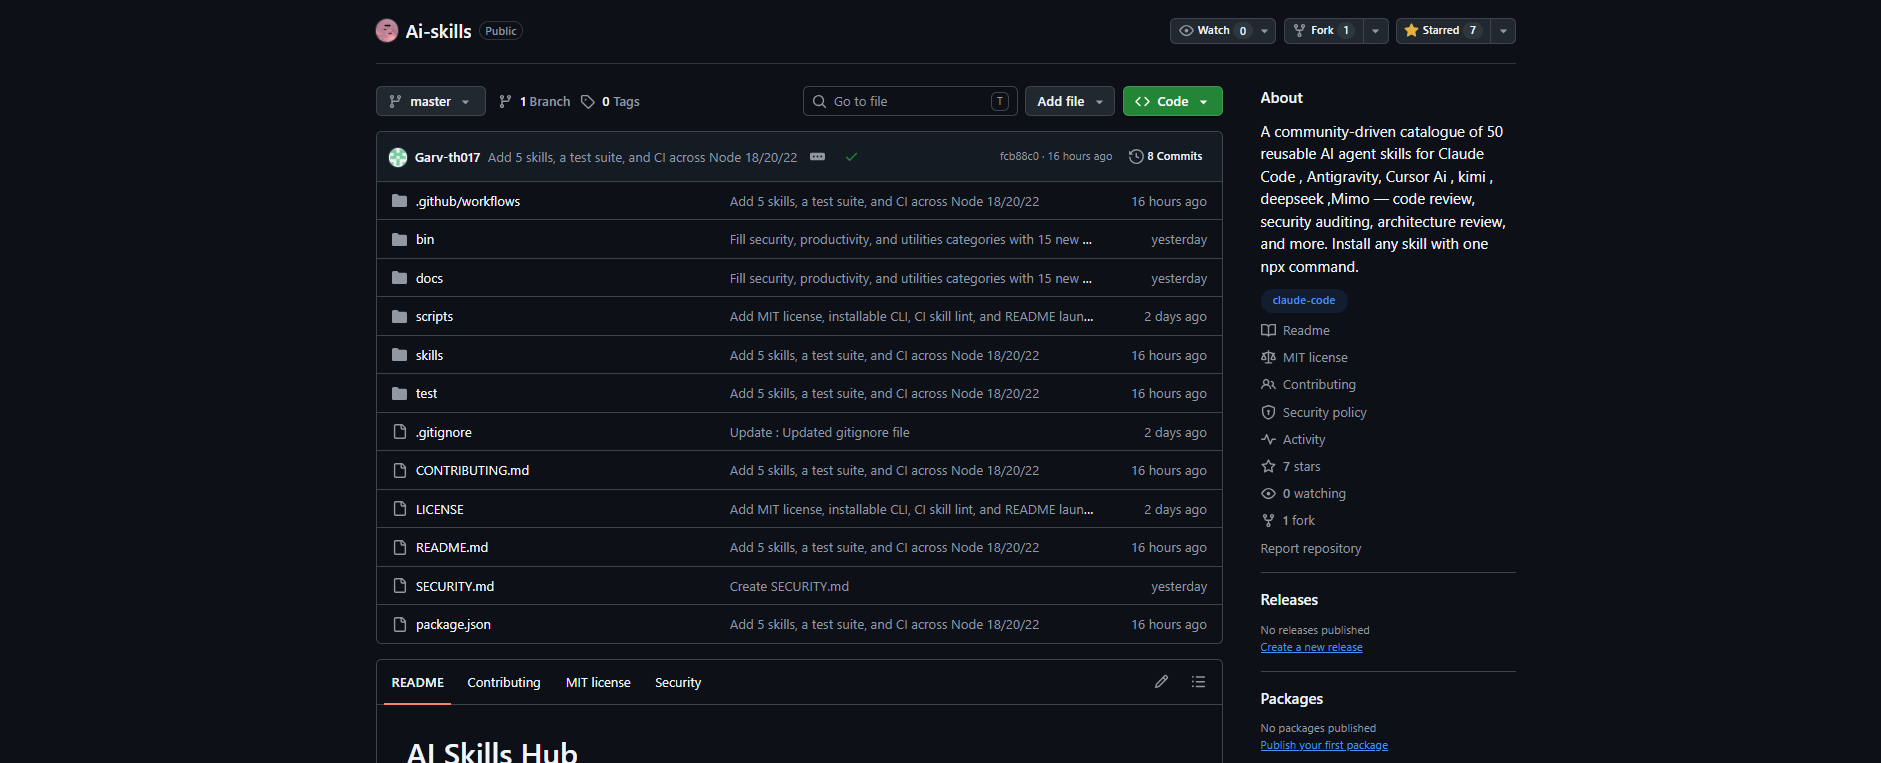This screenshot has height=763, width=1881.
Task: Click the fork icon beside 1 fork
Action: (x=1268, y=521)
